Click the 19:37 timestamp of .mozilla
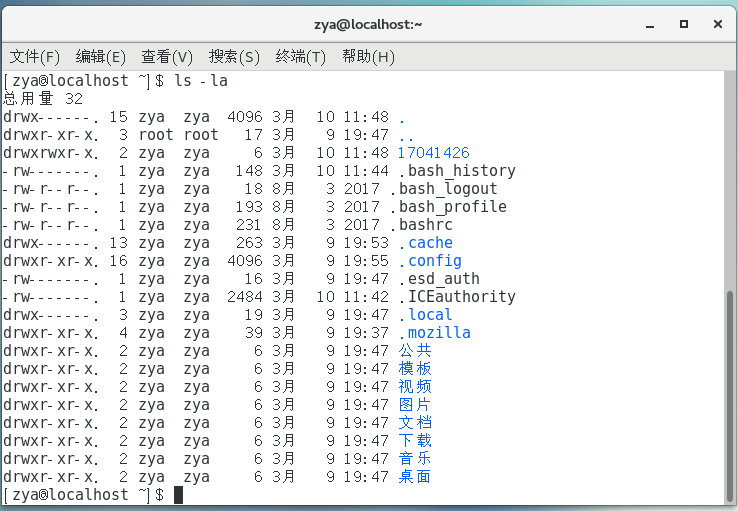Image resolution: width=738 pixels, height=511 pixels. (x=366, y=333)
